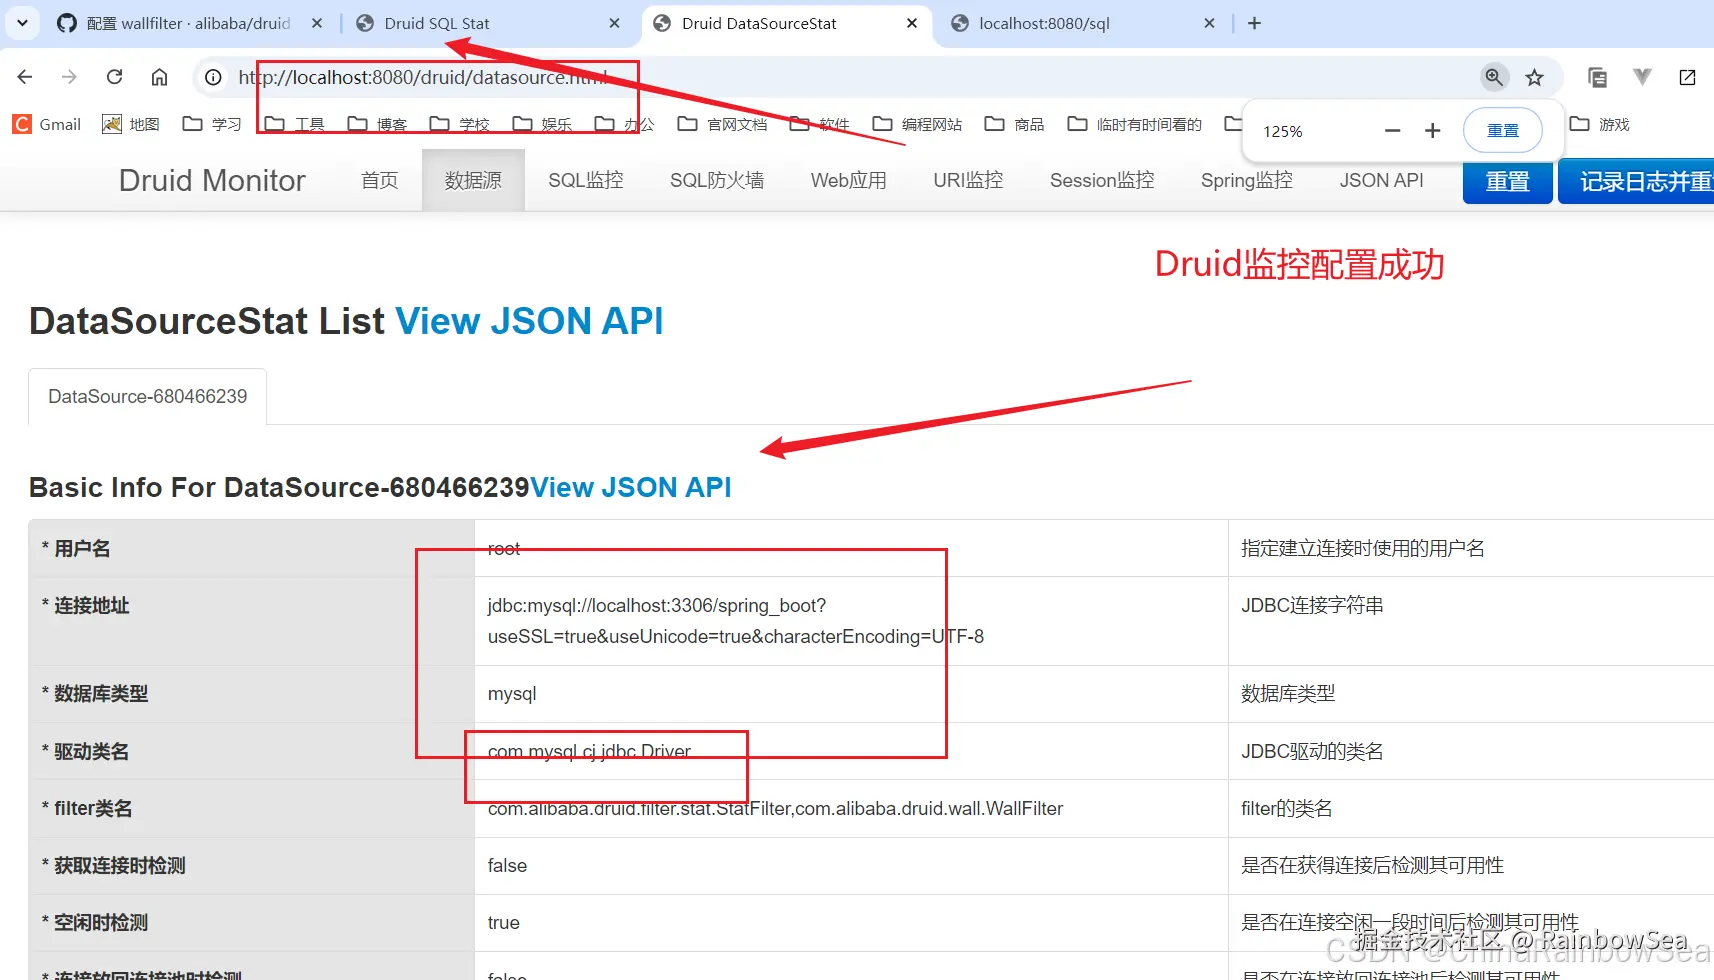Click the Druid Monitor brand title
Image resolution: width=1714 pixels, height=980 pixels.
coord(212,180)
